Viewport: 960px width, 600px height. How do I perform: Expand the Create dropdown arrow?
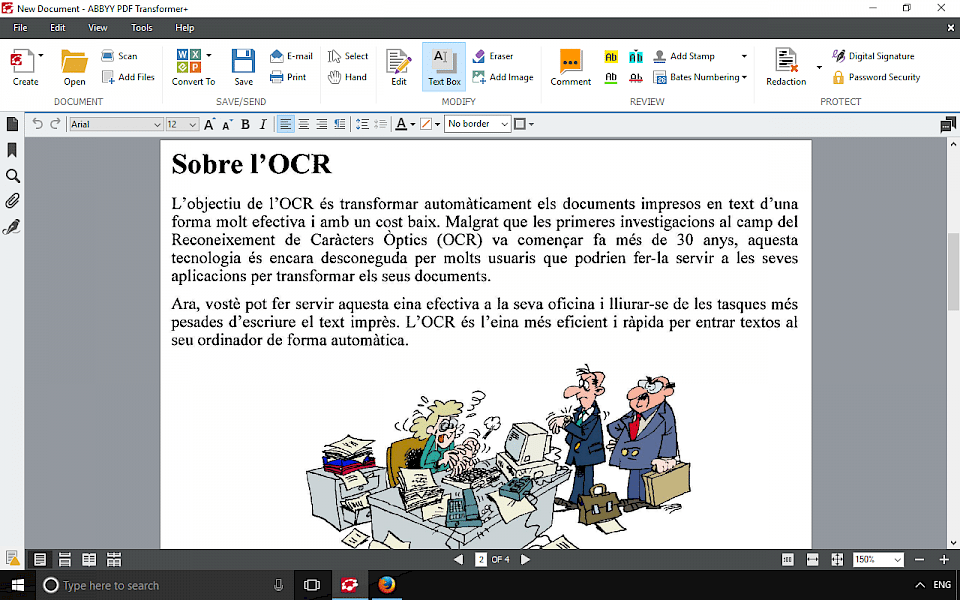click(41, 55)
